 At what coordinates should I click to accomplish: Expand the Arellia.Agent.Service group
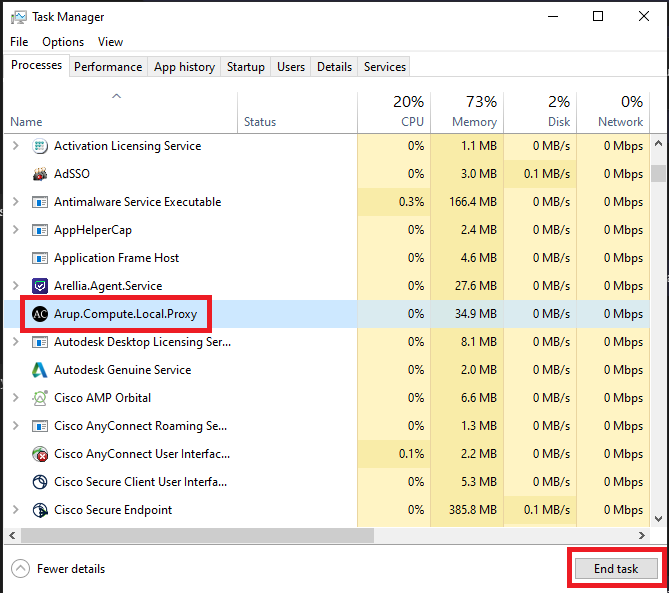click(x=16, y=286)
